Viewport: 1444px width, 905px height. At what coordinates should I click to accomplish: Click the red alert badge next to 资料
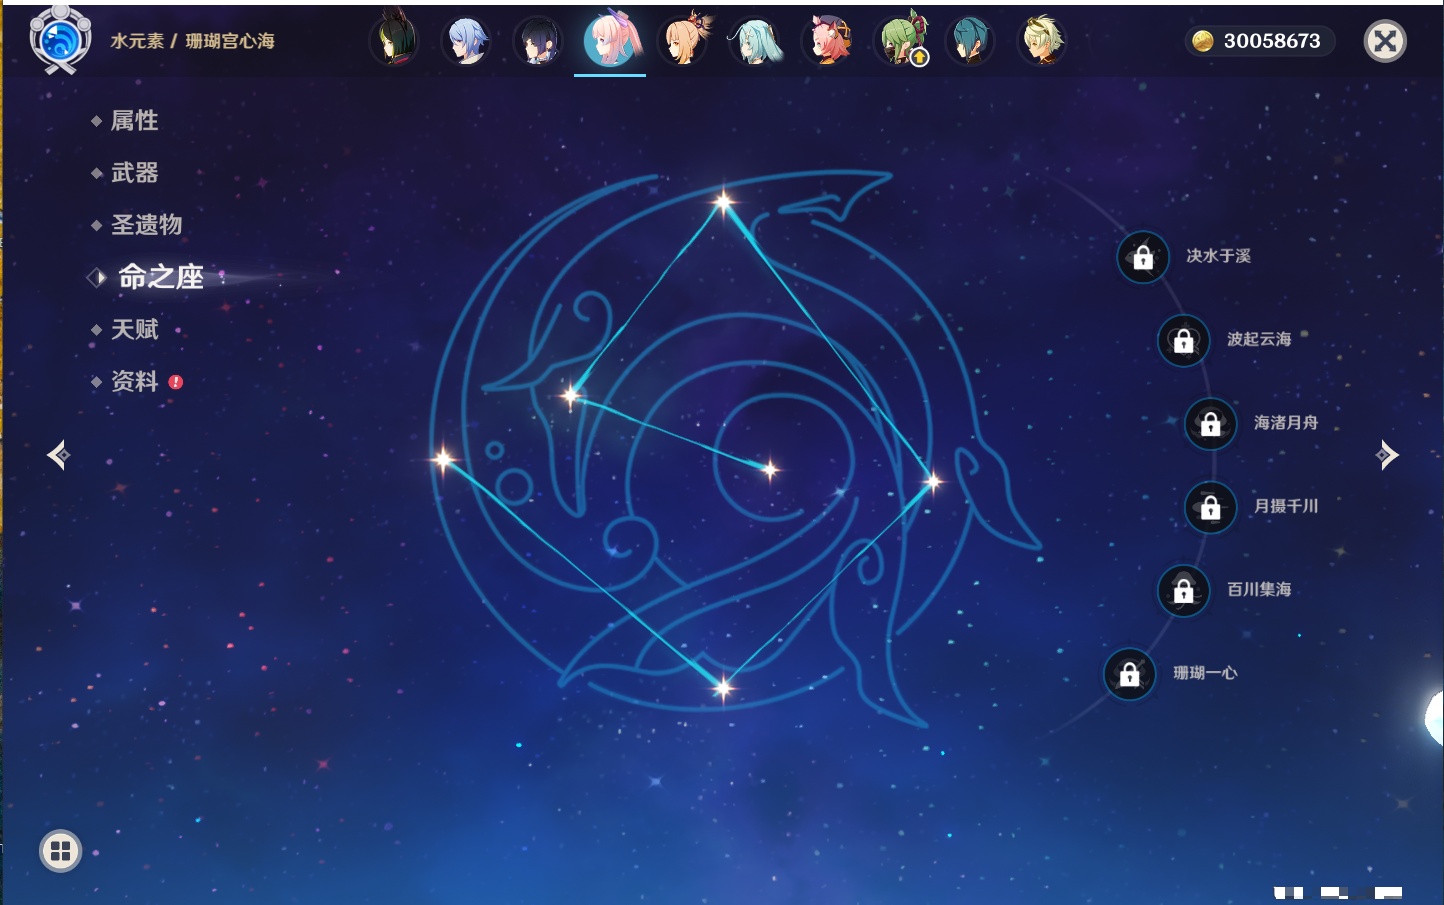pos(176,382)
